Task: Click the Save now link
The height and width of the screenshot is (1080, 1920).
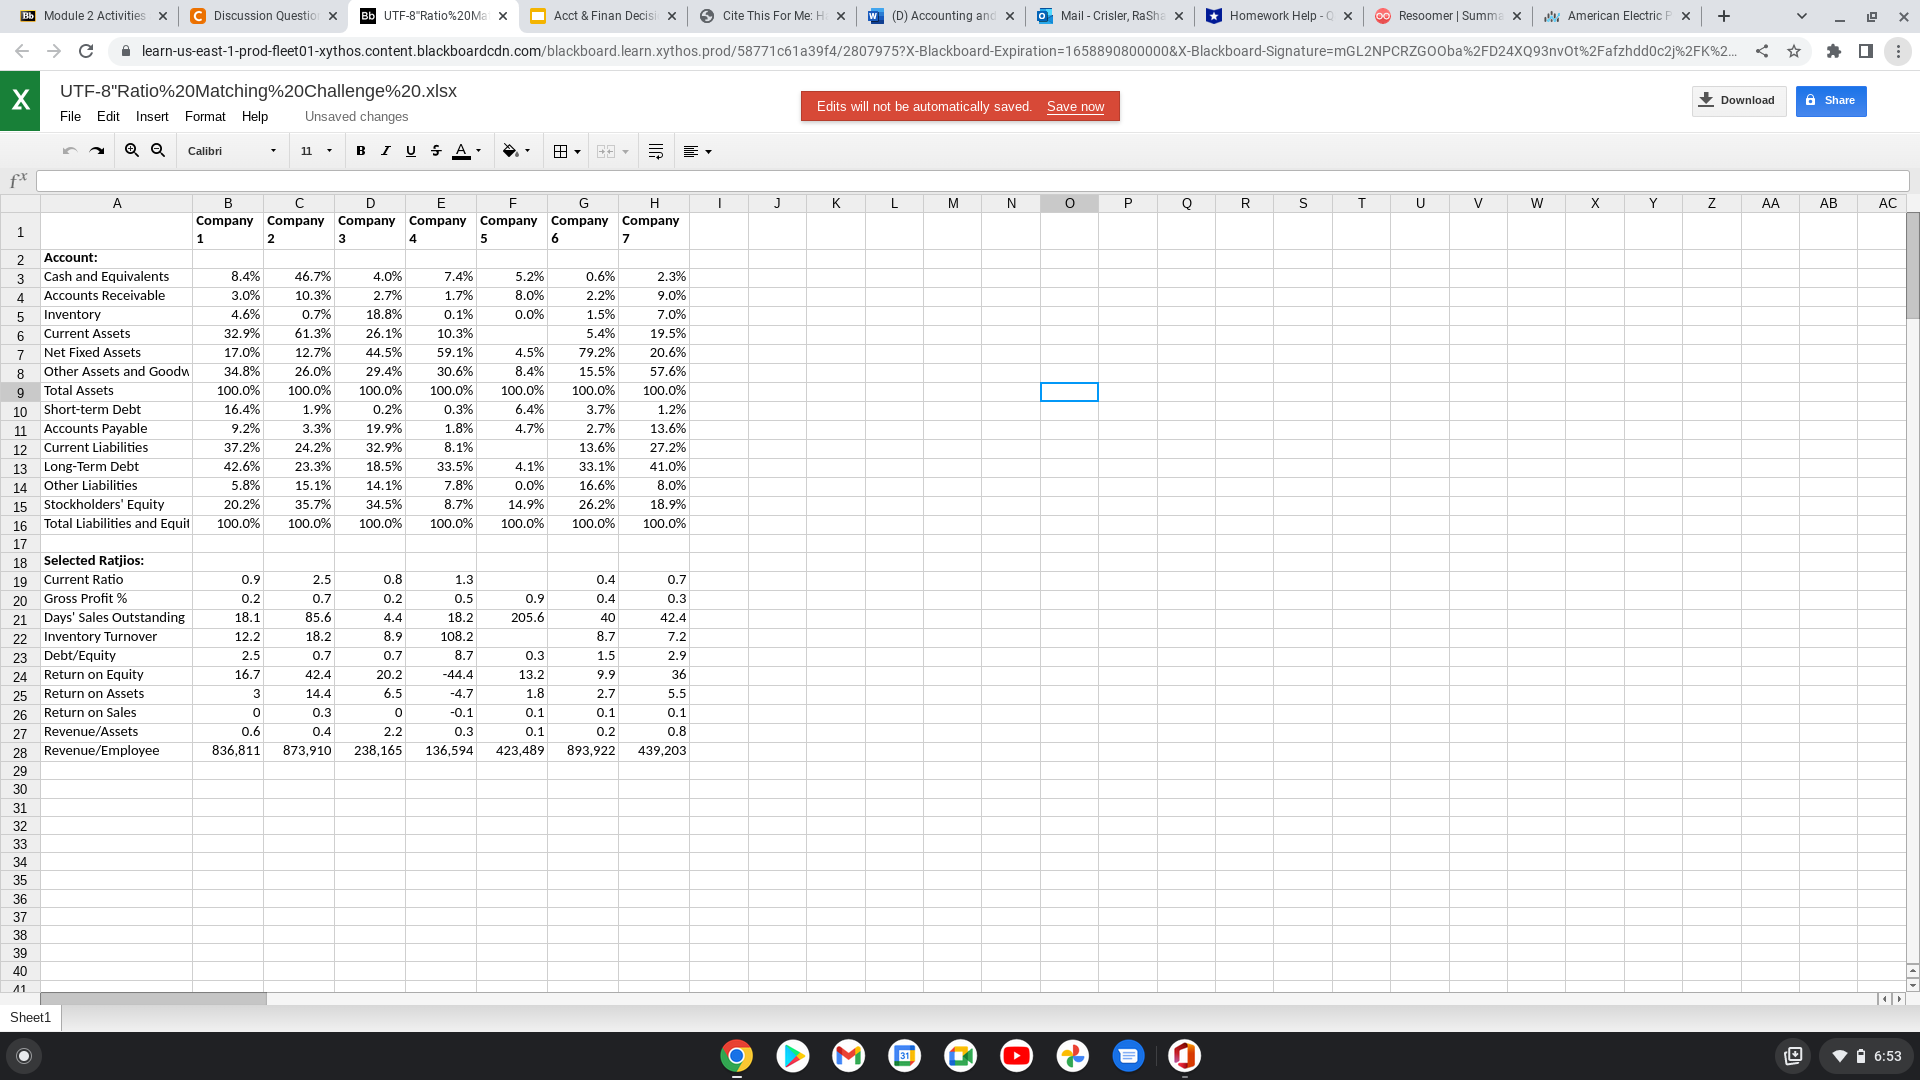Action: pyautogui.click(x=1074, y=107)
